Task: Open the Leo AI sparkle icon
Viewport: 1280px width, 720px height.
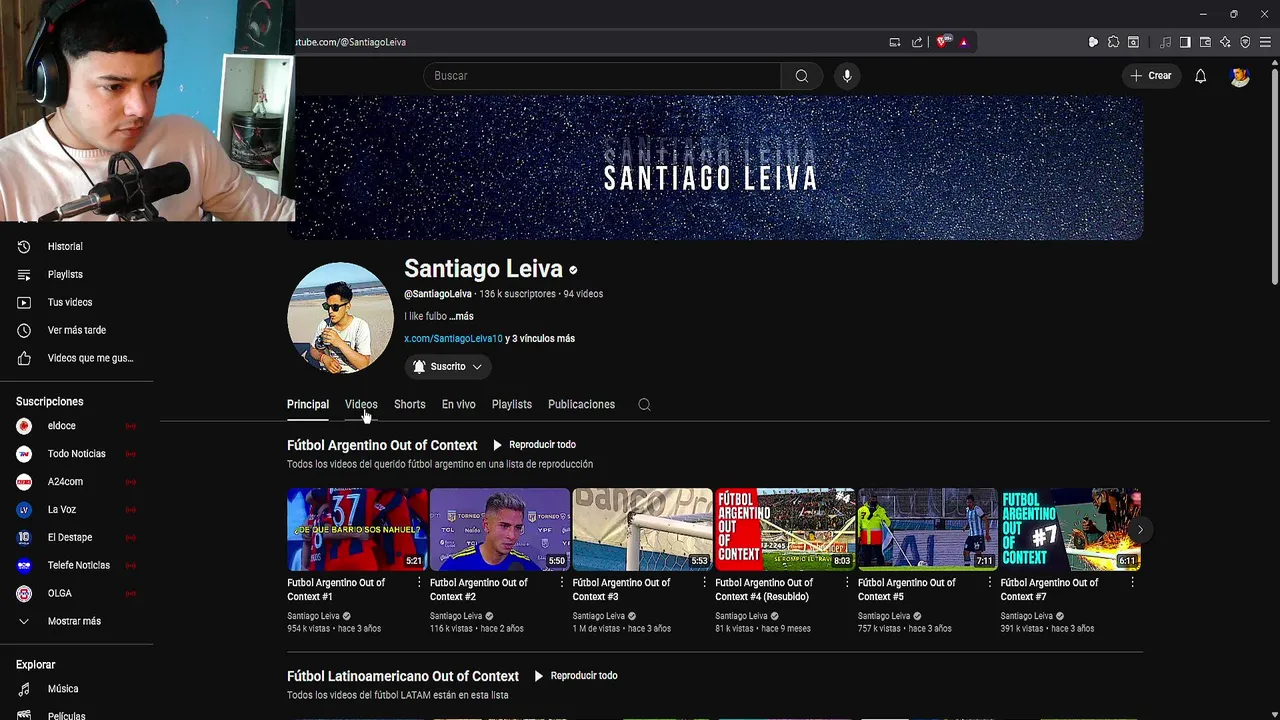Action: pos(1225,42)
